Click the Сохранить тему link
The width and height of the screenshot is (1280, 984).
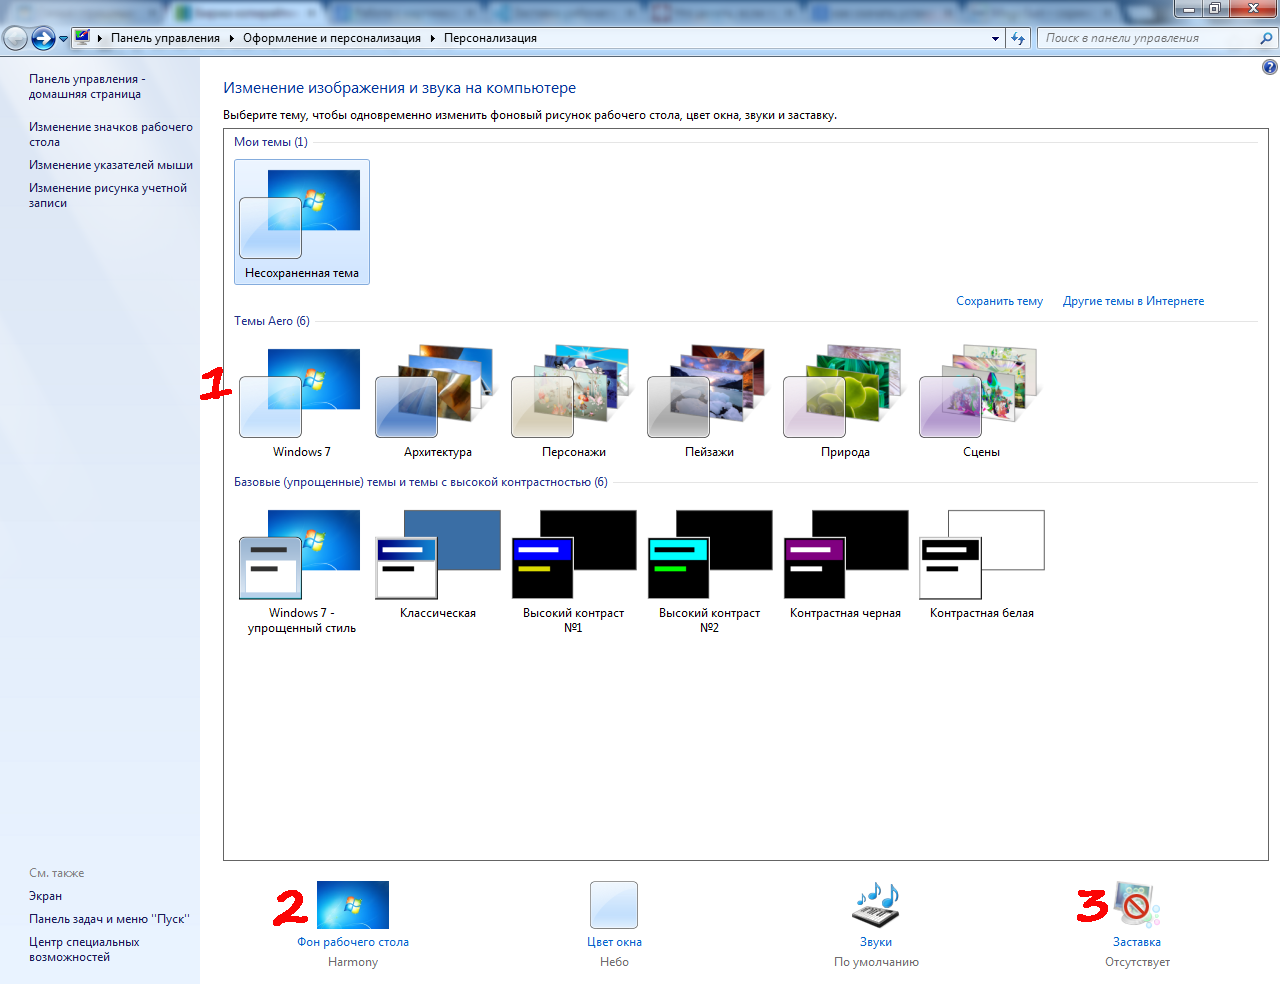point(999,301)
